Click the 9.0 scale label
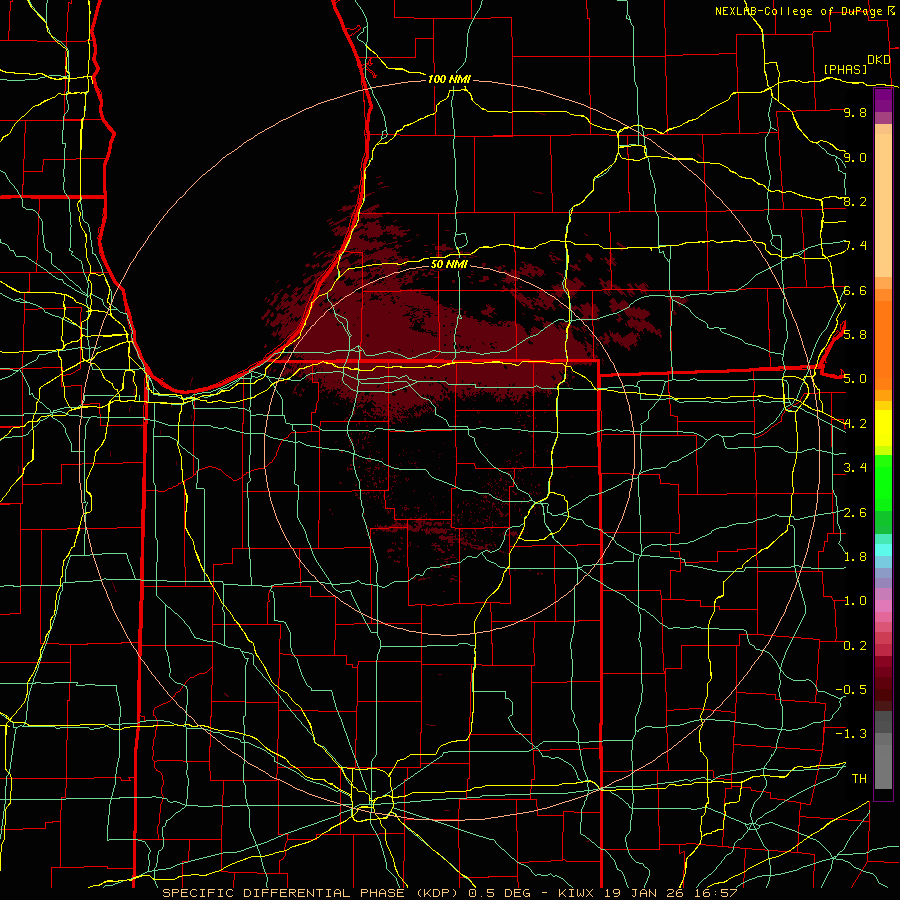The width and height of the screenshot is (900, 900). point(855,157)
